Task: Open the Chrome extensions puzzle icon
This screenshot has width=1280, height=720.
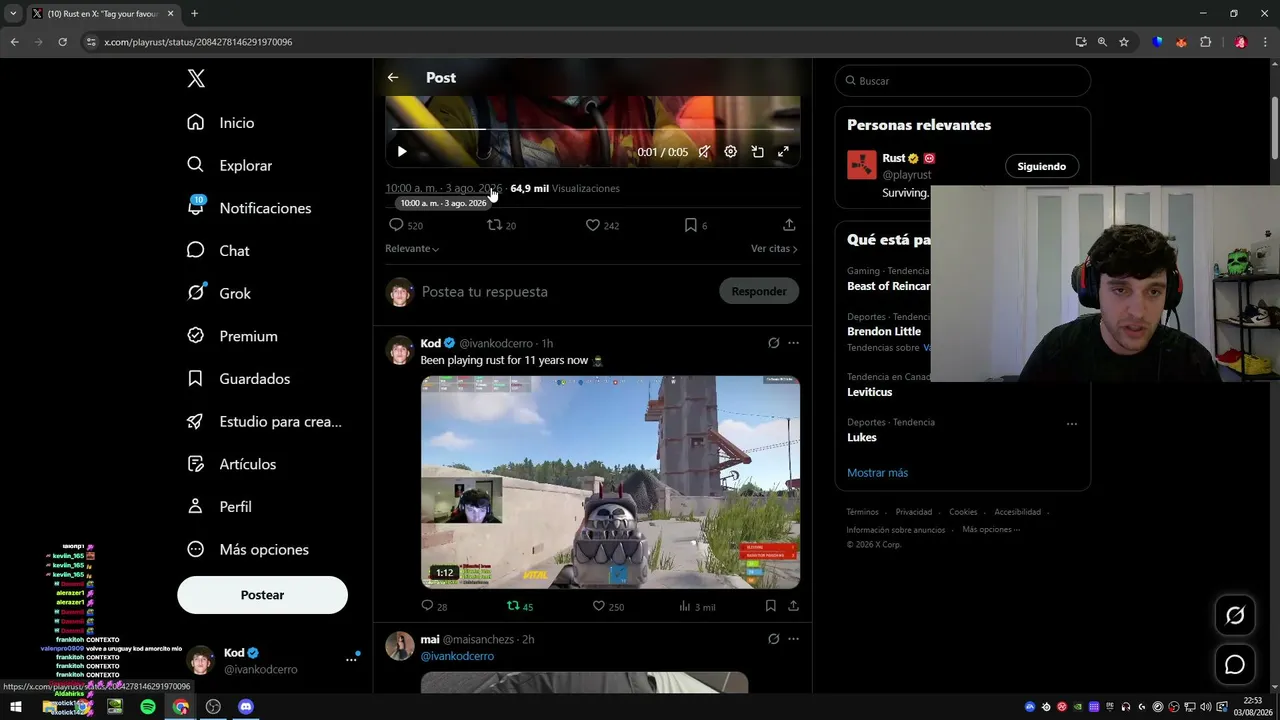Action: [x=1205, y=42]
